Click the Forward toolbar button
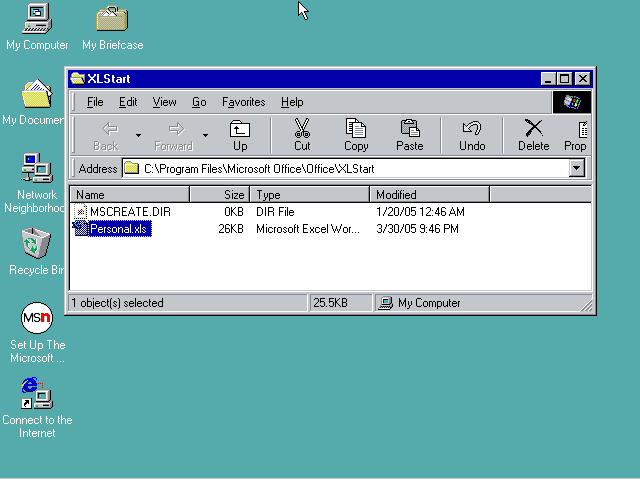This screenshot has height=480, width=640. click(x=174, y=136)
